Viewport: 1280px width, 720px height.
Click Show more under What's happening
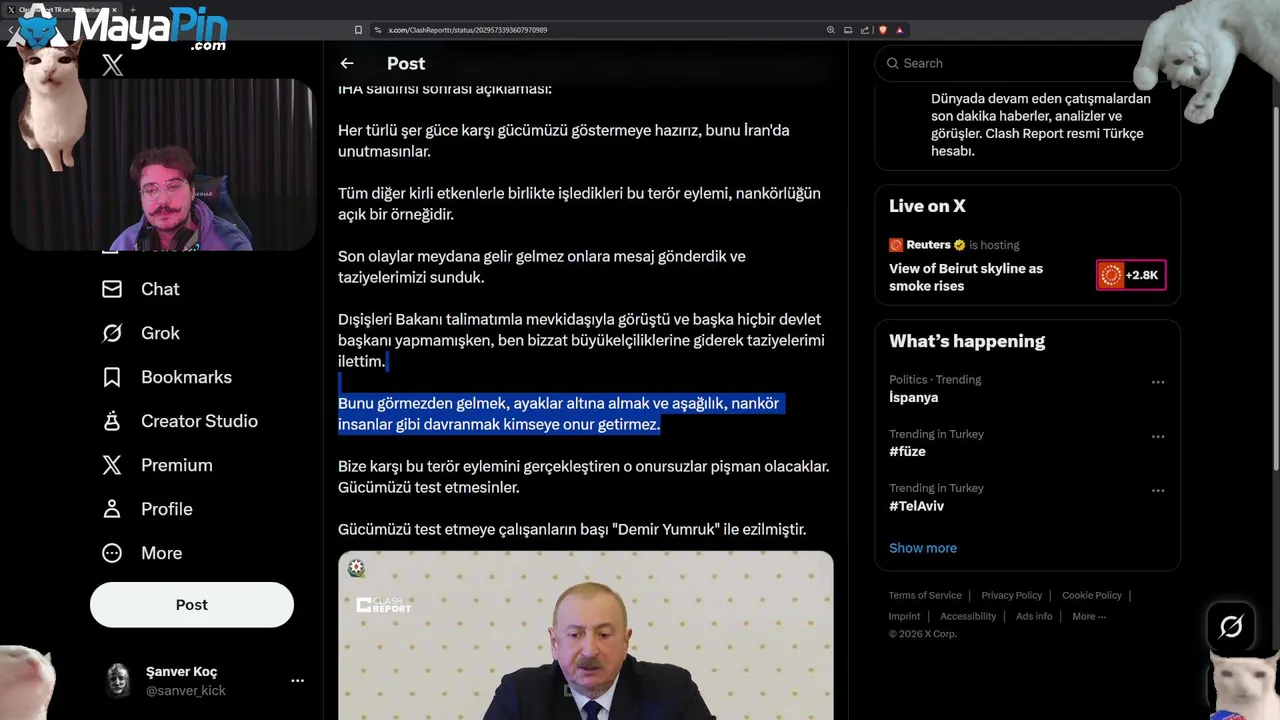click(923, 548)
